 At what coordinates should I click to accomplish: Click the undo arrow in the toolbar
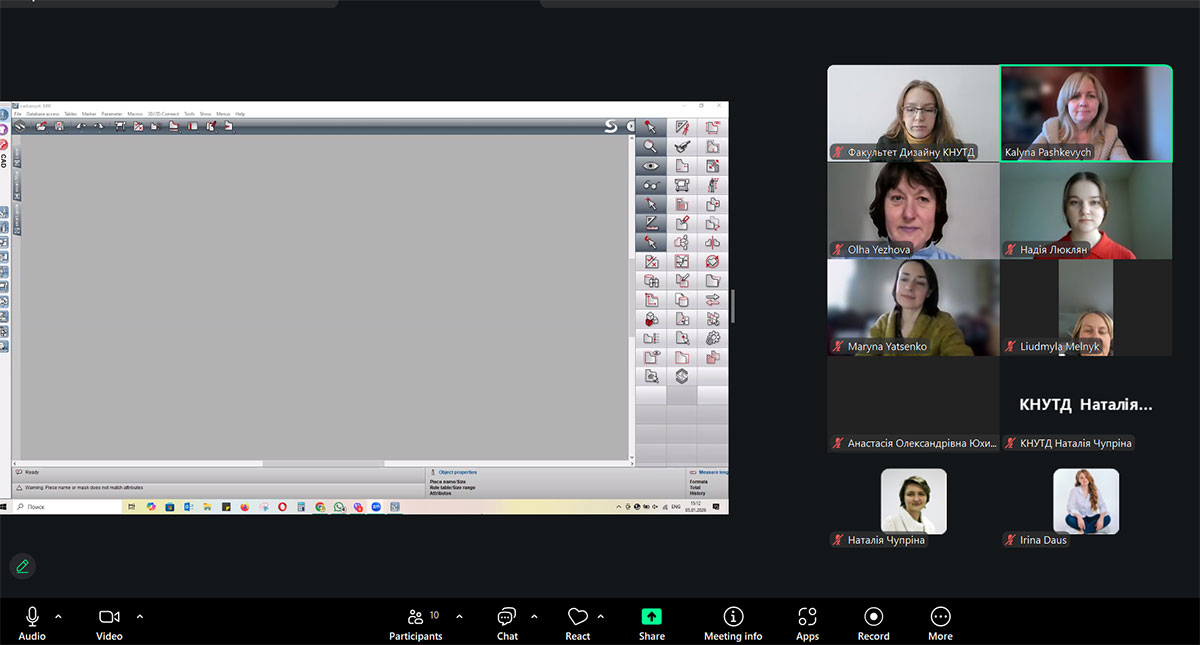[x=81, y=126]
